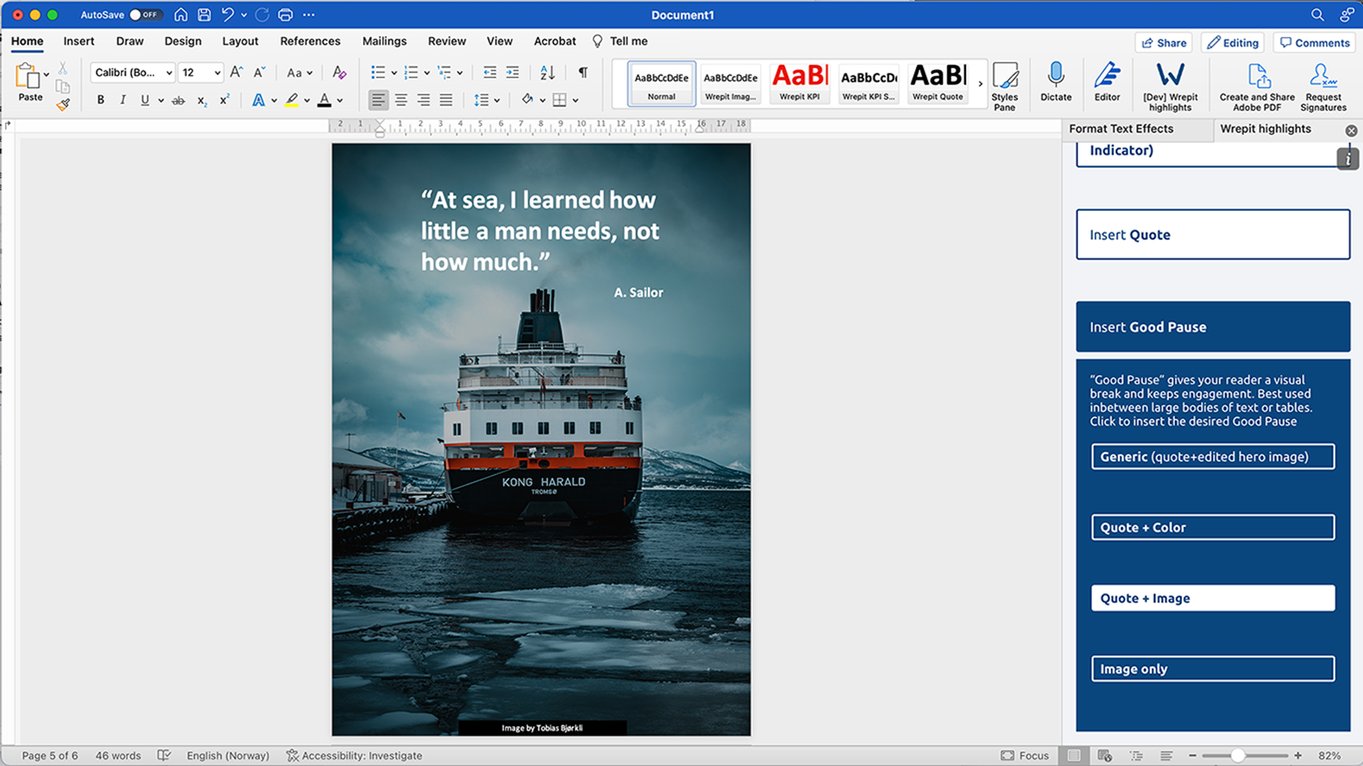Viewport: 1363px width, 766px height.
Task: Open the font color dropdown arrow
Action: [x=340, y=100]
